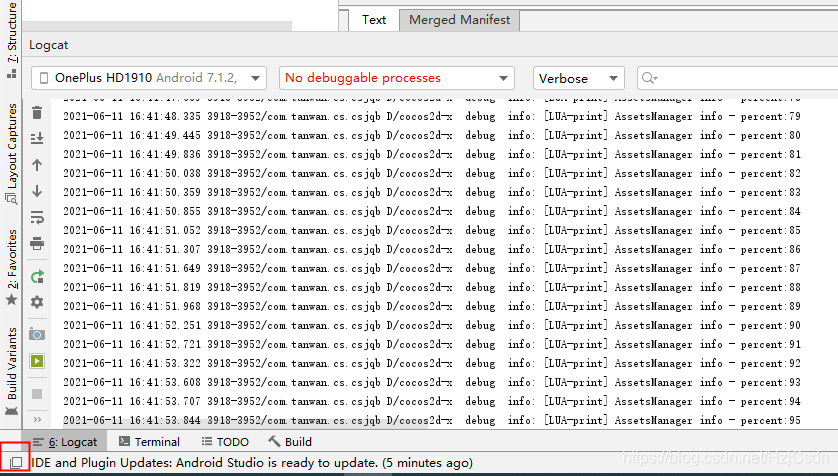Go down the stack trace arrow
838x476 pixels.
coord(37,191)
